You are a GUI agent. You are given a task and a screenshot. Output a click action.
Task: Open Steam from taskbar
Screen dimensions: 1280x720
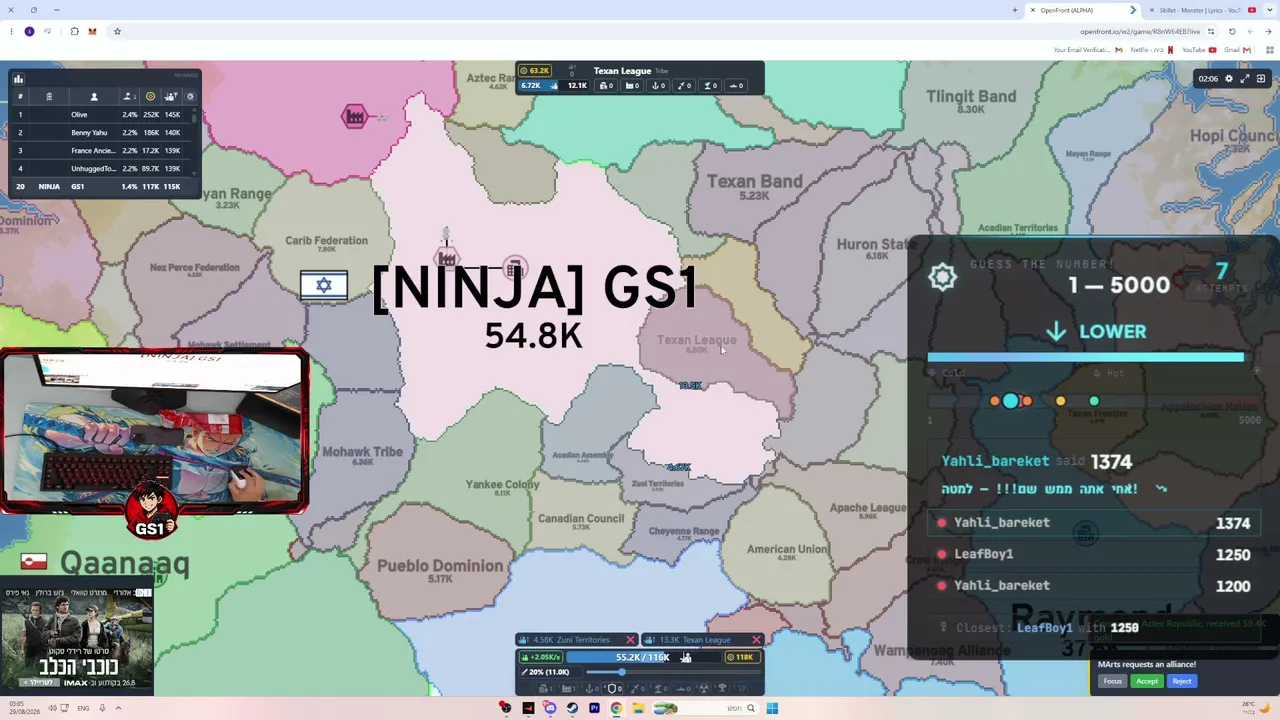pyautogui.click(x=572, y=708)
